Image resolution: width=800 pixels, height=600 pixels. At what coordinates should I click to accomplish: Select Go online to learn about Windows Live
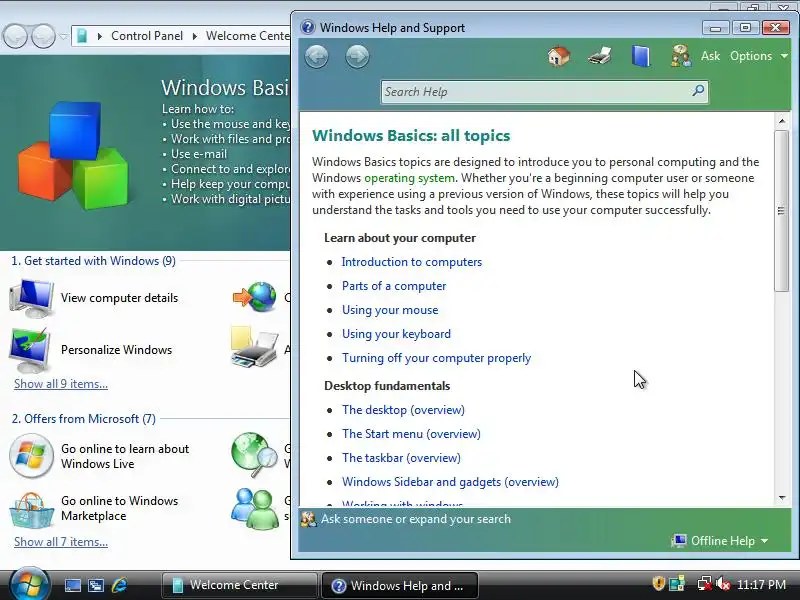(x=125, y=456)
